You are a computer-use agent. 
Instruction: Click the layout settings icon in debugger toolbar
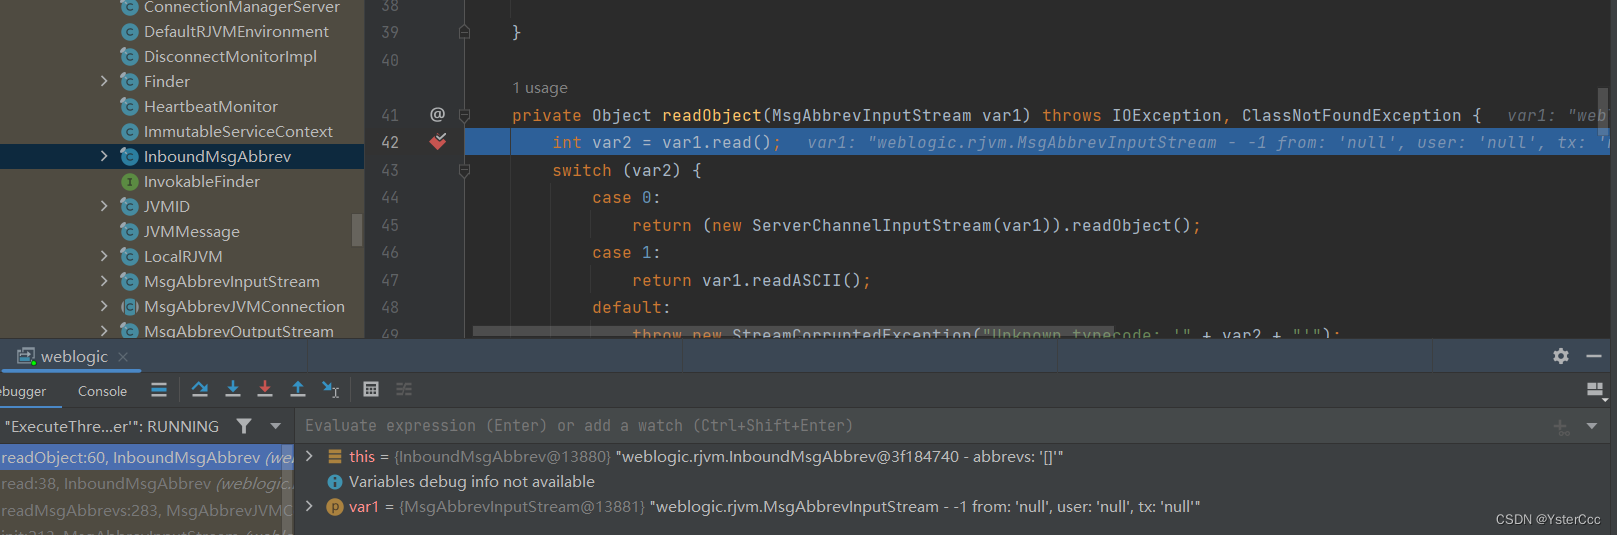point(1596,391)
